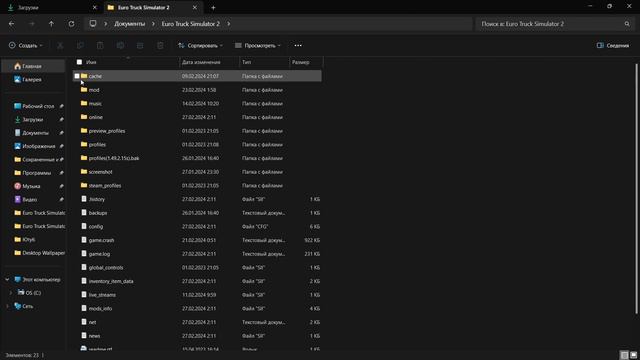Image resolution: width=640 pixels, height=360 pixels.
Task: Open the Просмотреть dropdown
Action: point(258,45)
